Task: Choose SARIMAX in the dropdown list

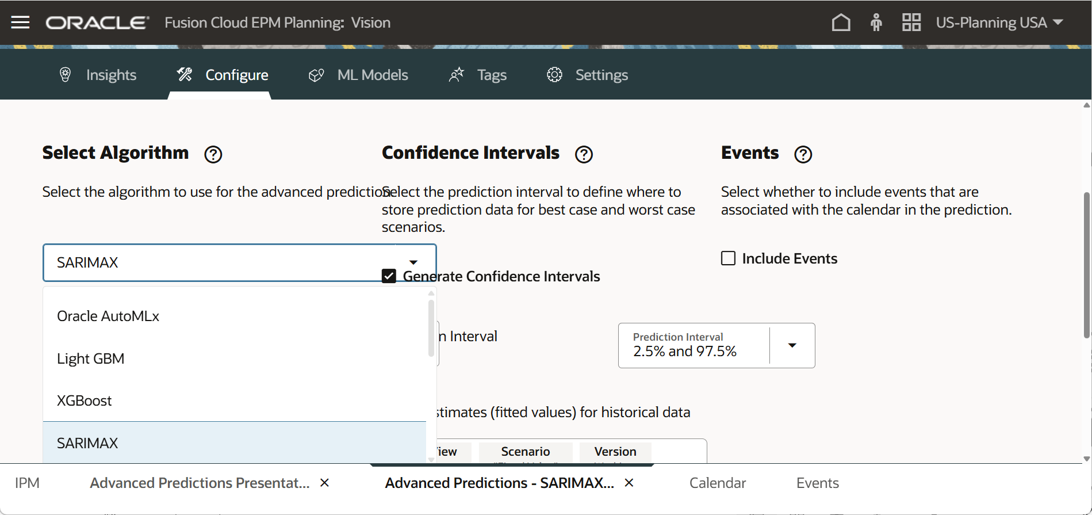Action: click(x=235, y=443)
